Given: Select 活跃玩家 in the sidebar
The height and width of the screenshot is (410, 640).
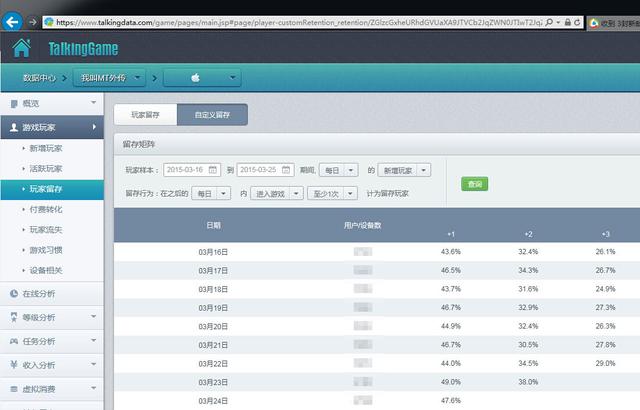Looking at the screenshot, I should [x=46, y=168].
